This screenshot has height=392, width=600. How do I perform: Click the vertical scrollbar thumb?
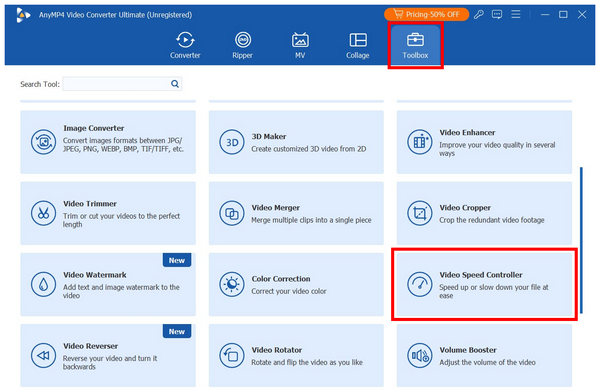click(x=581, y=240)
